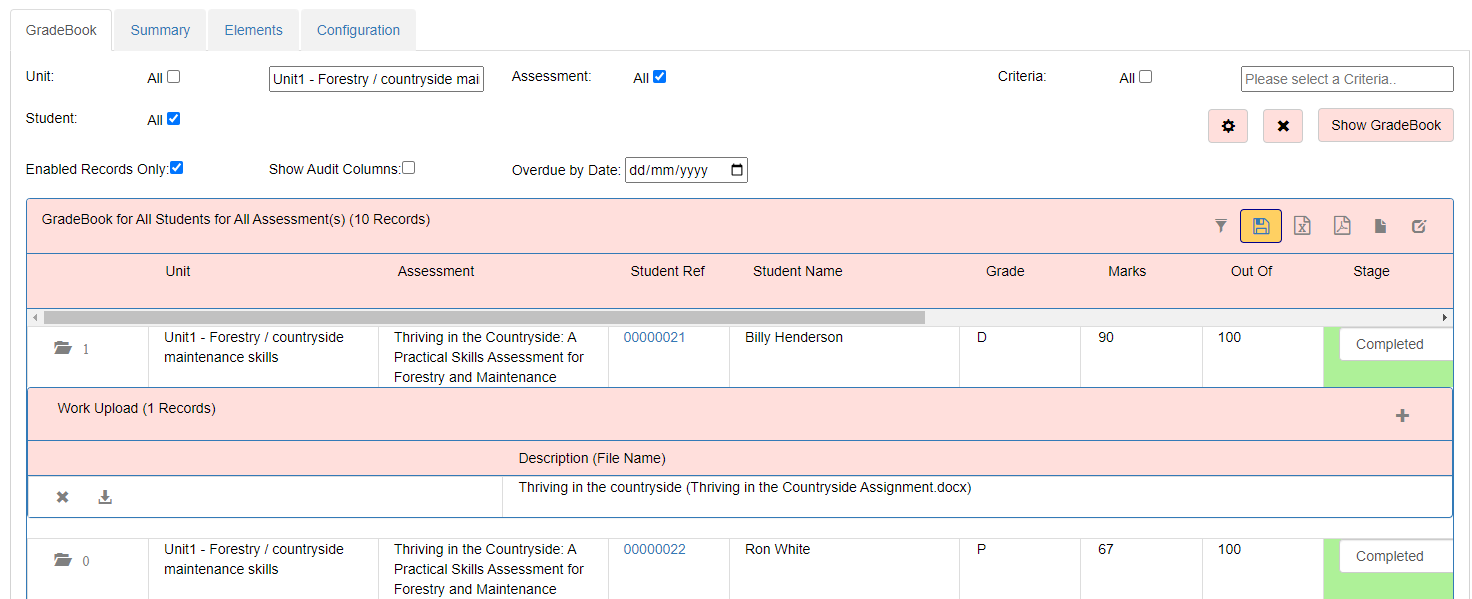Delete the Thriving in the countryside work upload
The height and width of the screenshot is (599, 1472).
(x=62, y=497)
